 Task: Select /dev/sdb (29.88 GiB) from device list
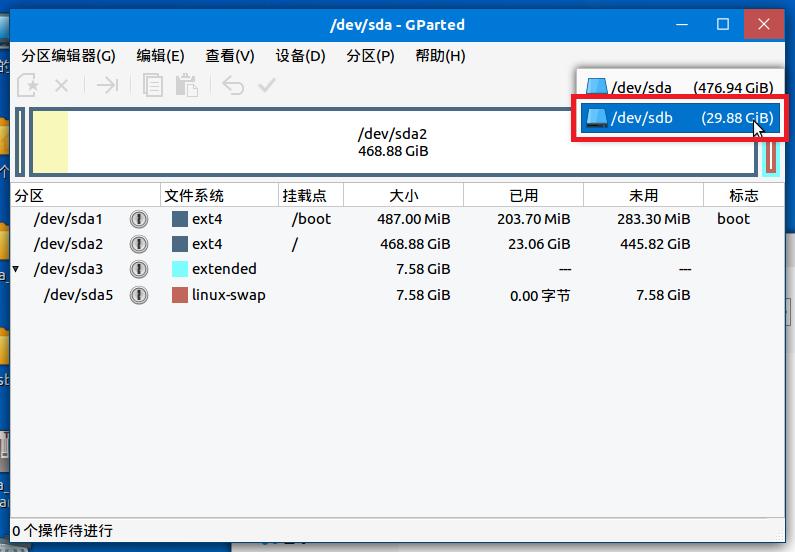pyautogui.click(x=680, y=118)
